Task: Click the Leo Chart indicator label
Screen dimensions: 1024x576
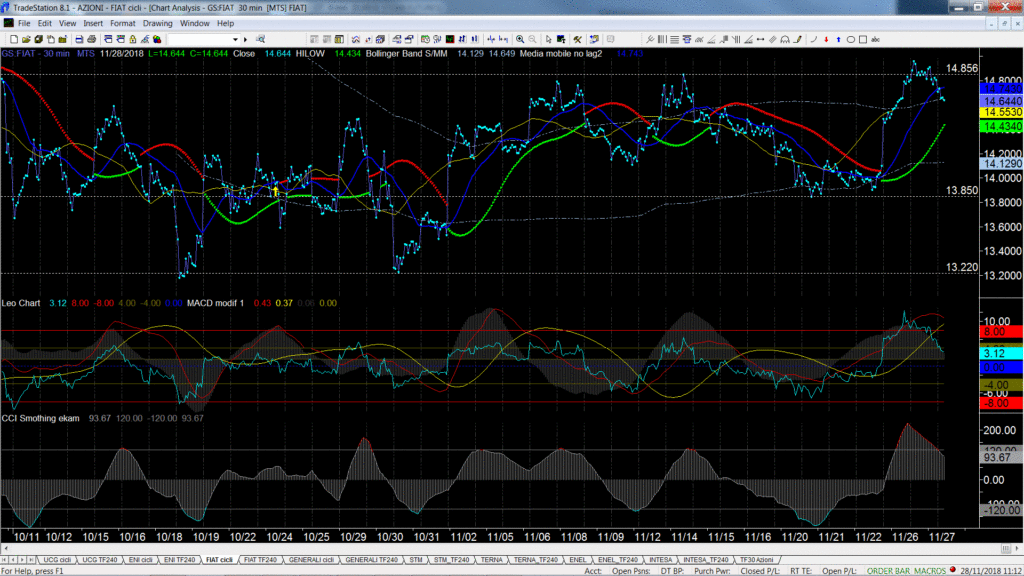Action: (21, 303)
